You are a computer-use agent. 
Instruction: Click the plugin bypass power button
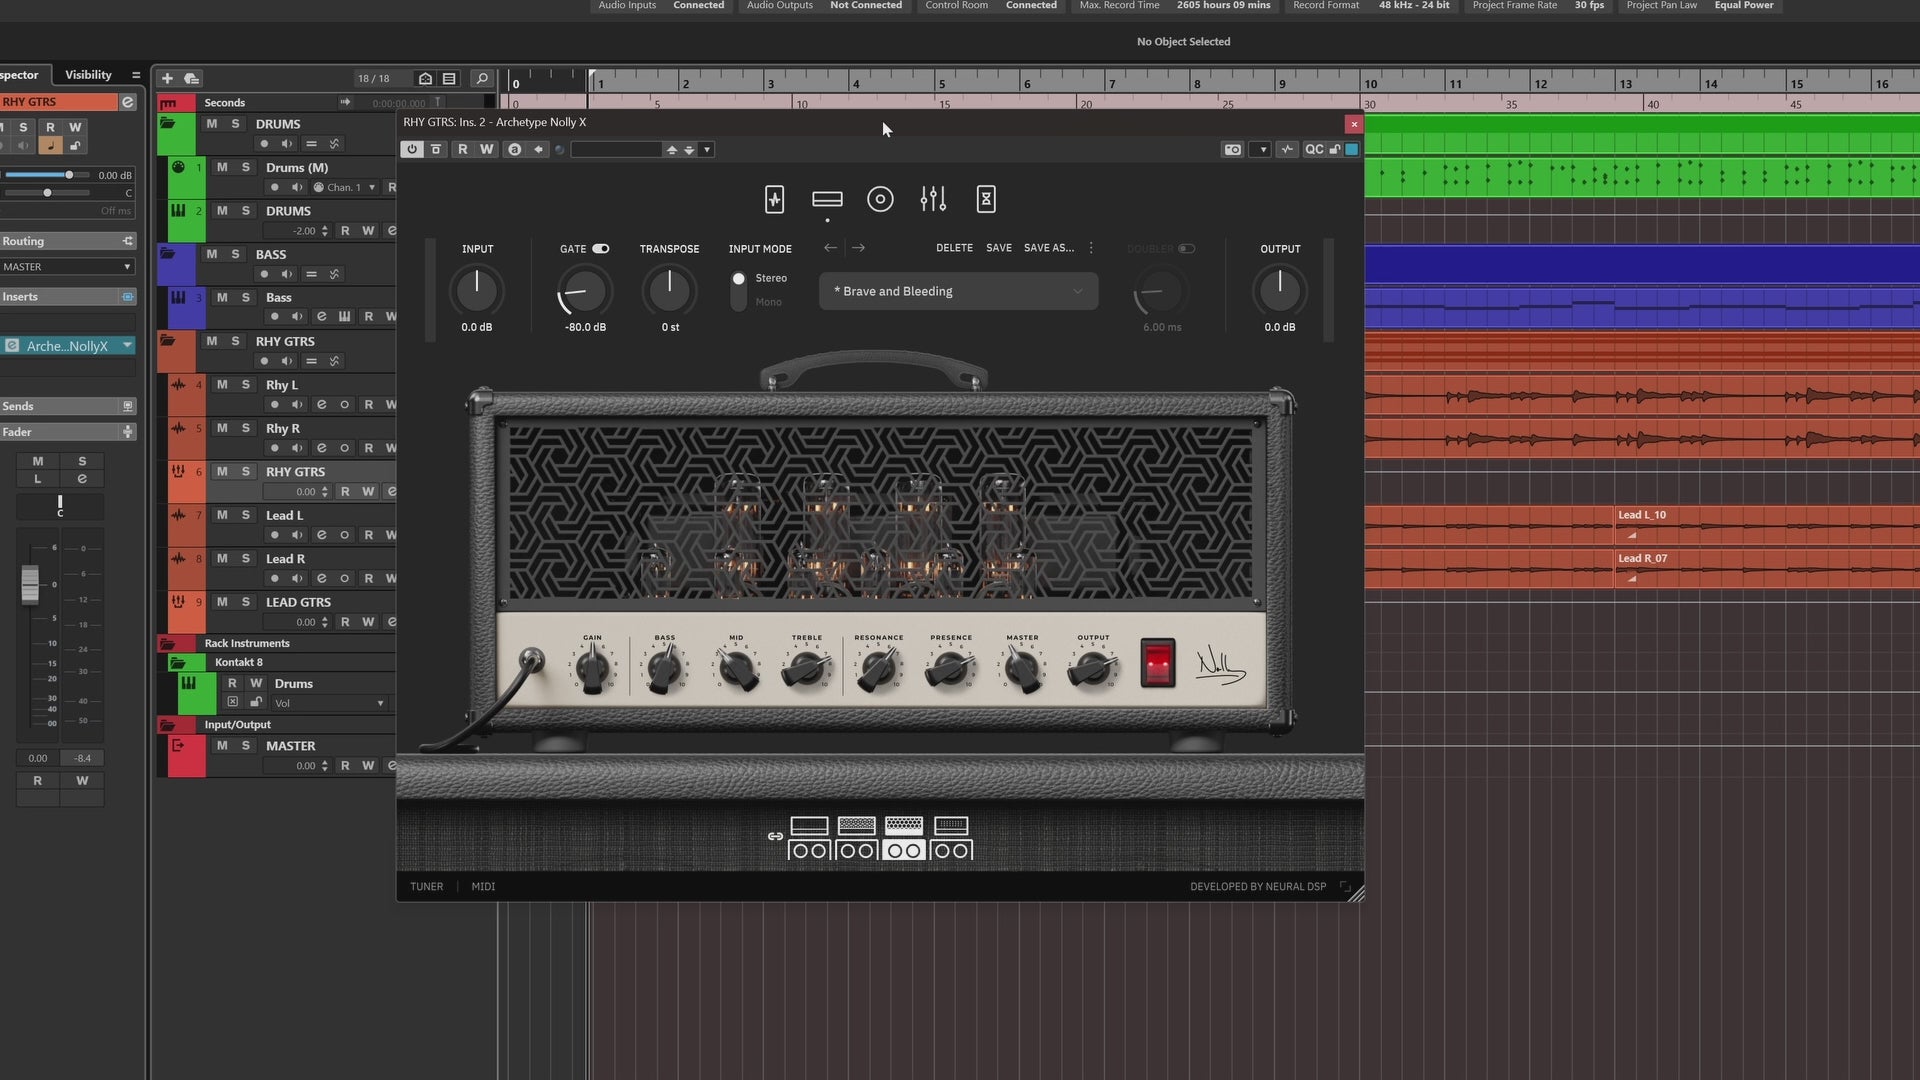pos(411,149)
